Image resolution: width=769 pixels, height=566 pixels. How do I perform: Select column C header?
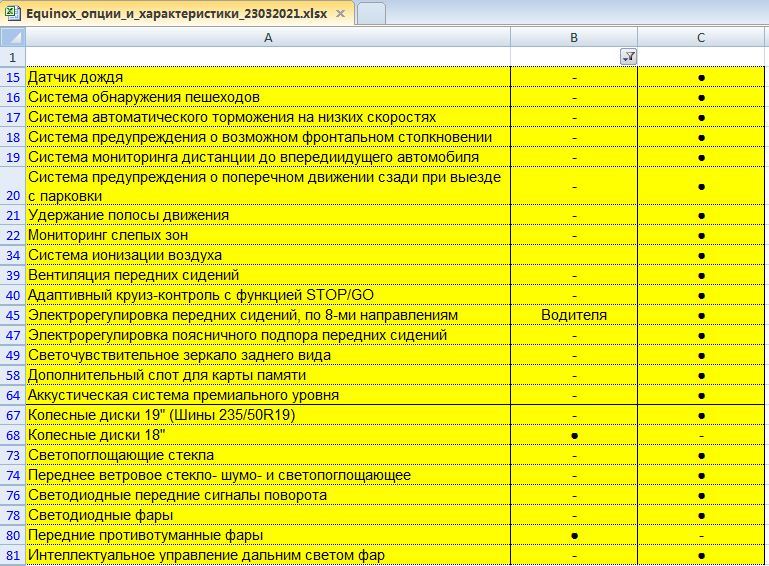[702, 37]
